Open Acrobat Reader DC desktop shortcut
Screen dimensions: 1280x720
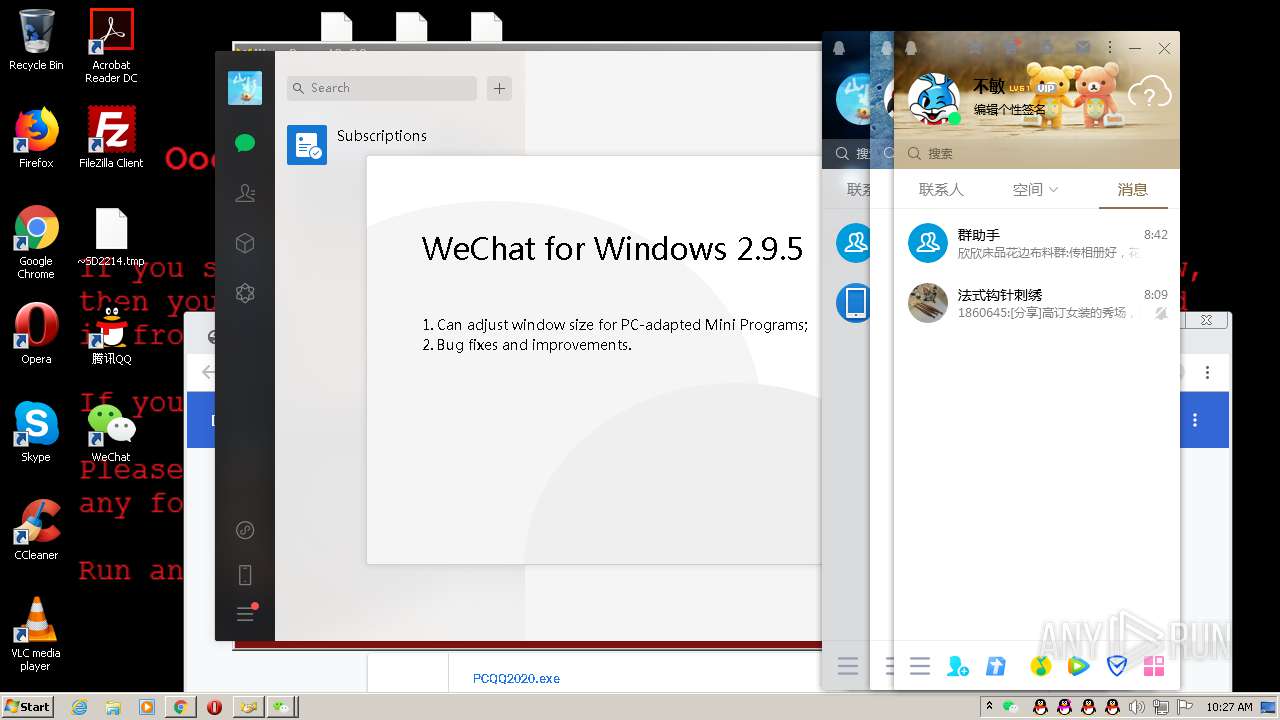point(111,45)
